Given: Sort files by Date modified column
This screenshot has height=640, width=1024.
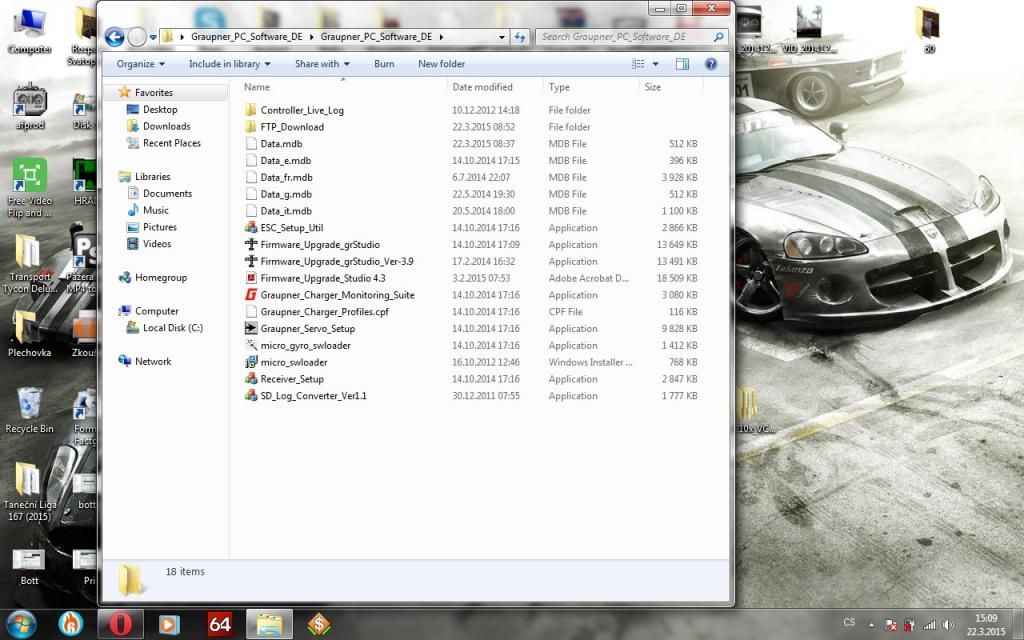Looking at the screenshot, I should tap(482, 87).
